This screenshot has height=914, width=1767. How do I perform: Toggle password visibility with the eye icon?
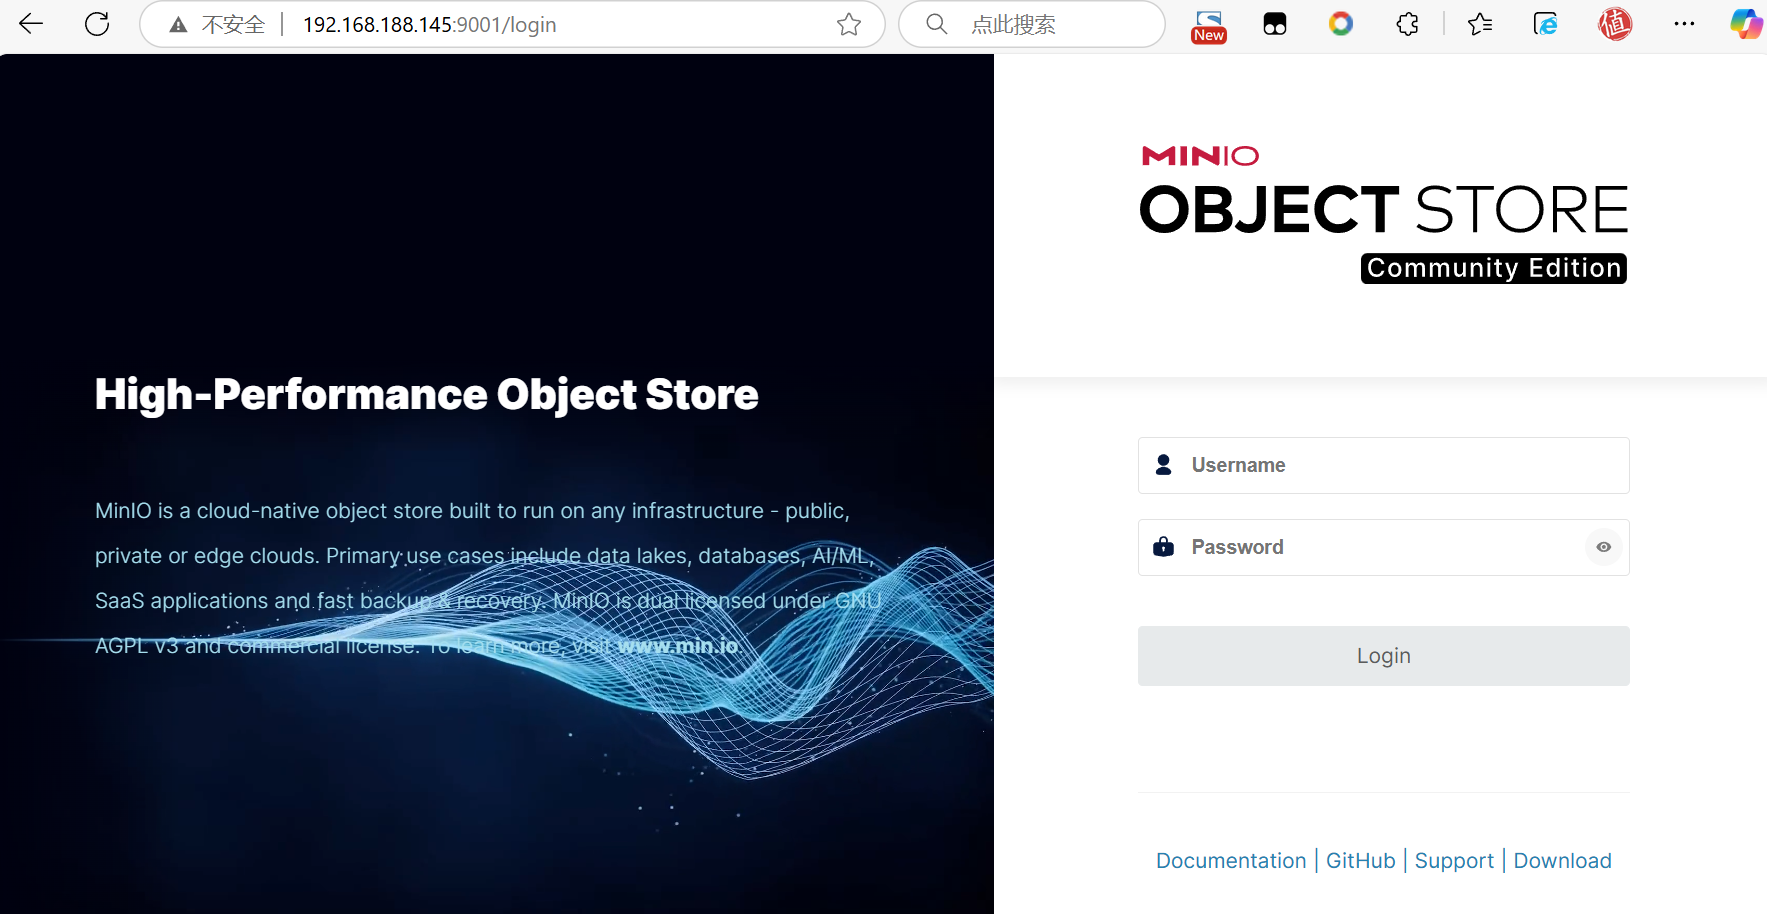pyautogui.click(x=1604, y=547)
